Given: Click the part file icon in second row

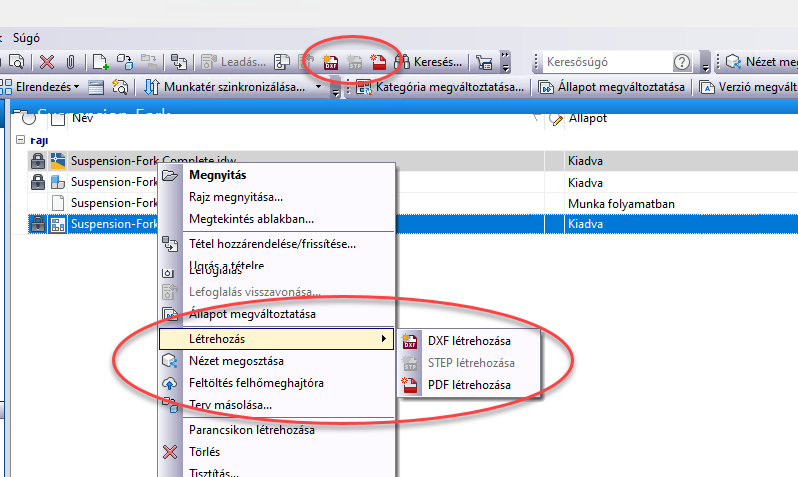Looking at the screenshot, I should coord(58,182).
